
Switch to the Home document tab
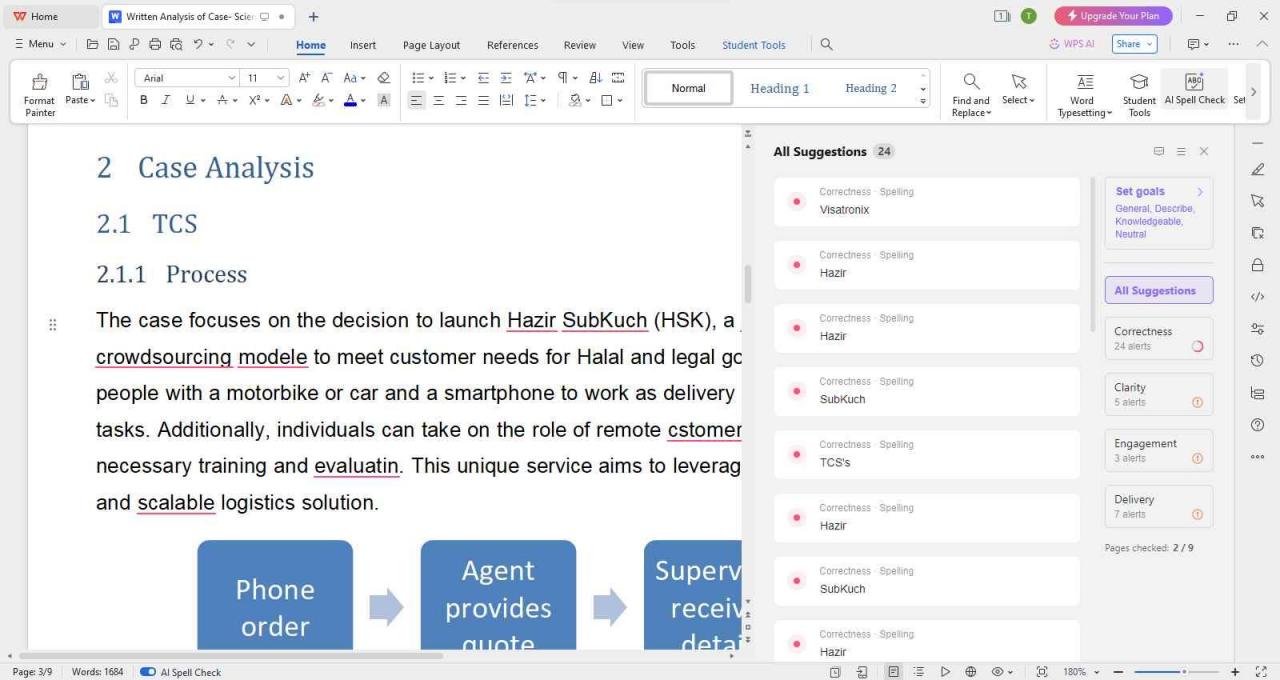click(x=50, y=16)
